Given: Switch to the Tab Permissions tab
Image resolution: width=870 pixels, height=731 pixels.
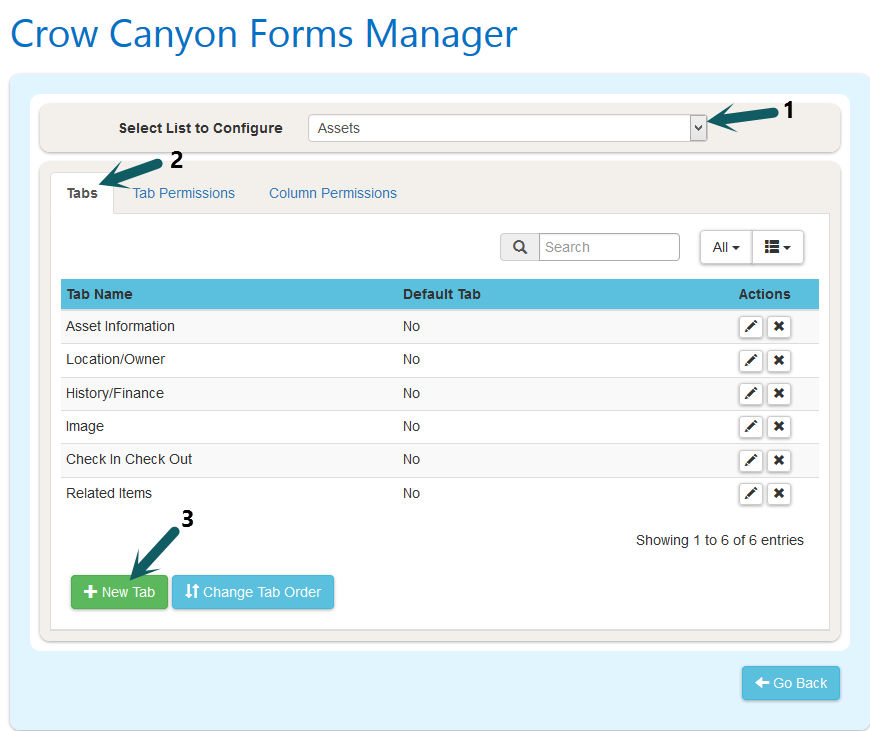Looking at the screenshot, I should pyautogui.click(x=184, y=193).
